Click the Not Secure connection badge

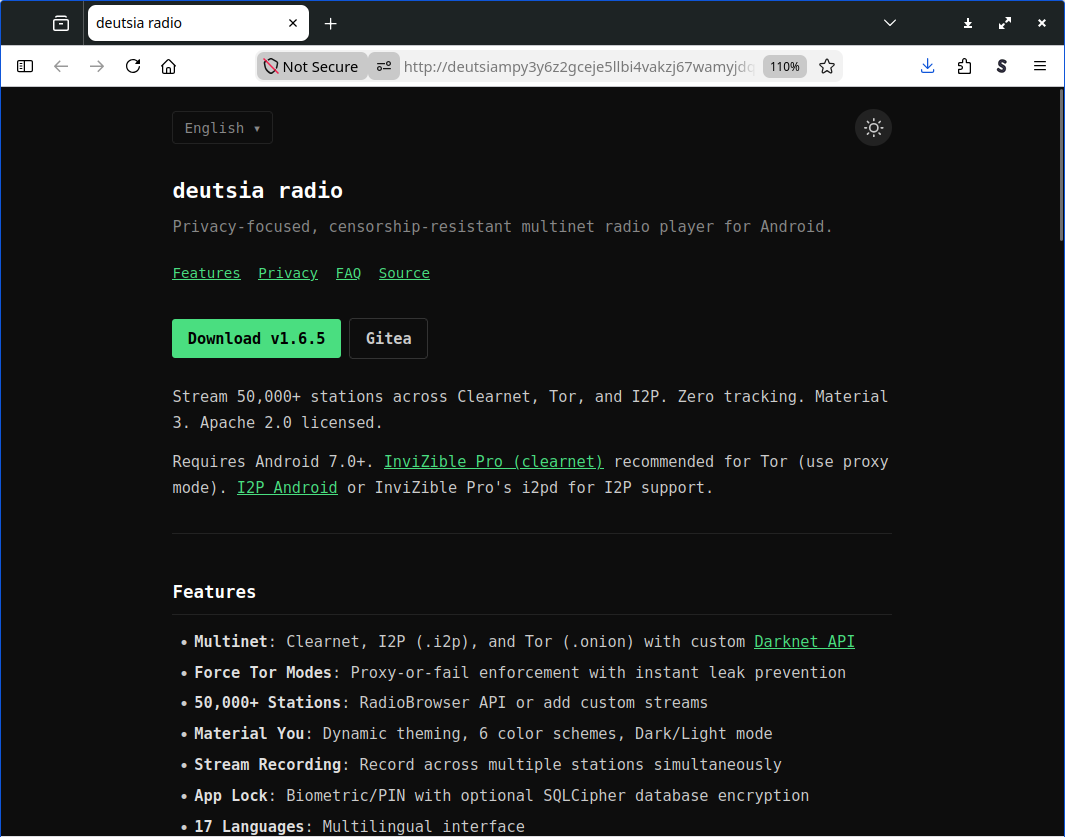coord(312,66)
